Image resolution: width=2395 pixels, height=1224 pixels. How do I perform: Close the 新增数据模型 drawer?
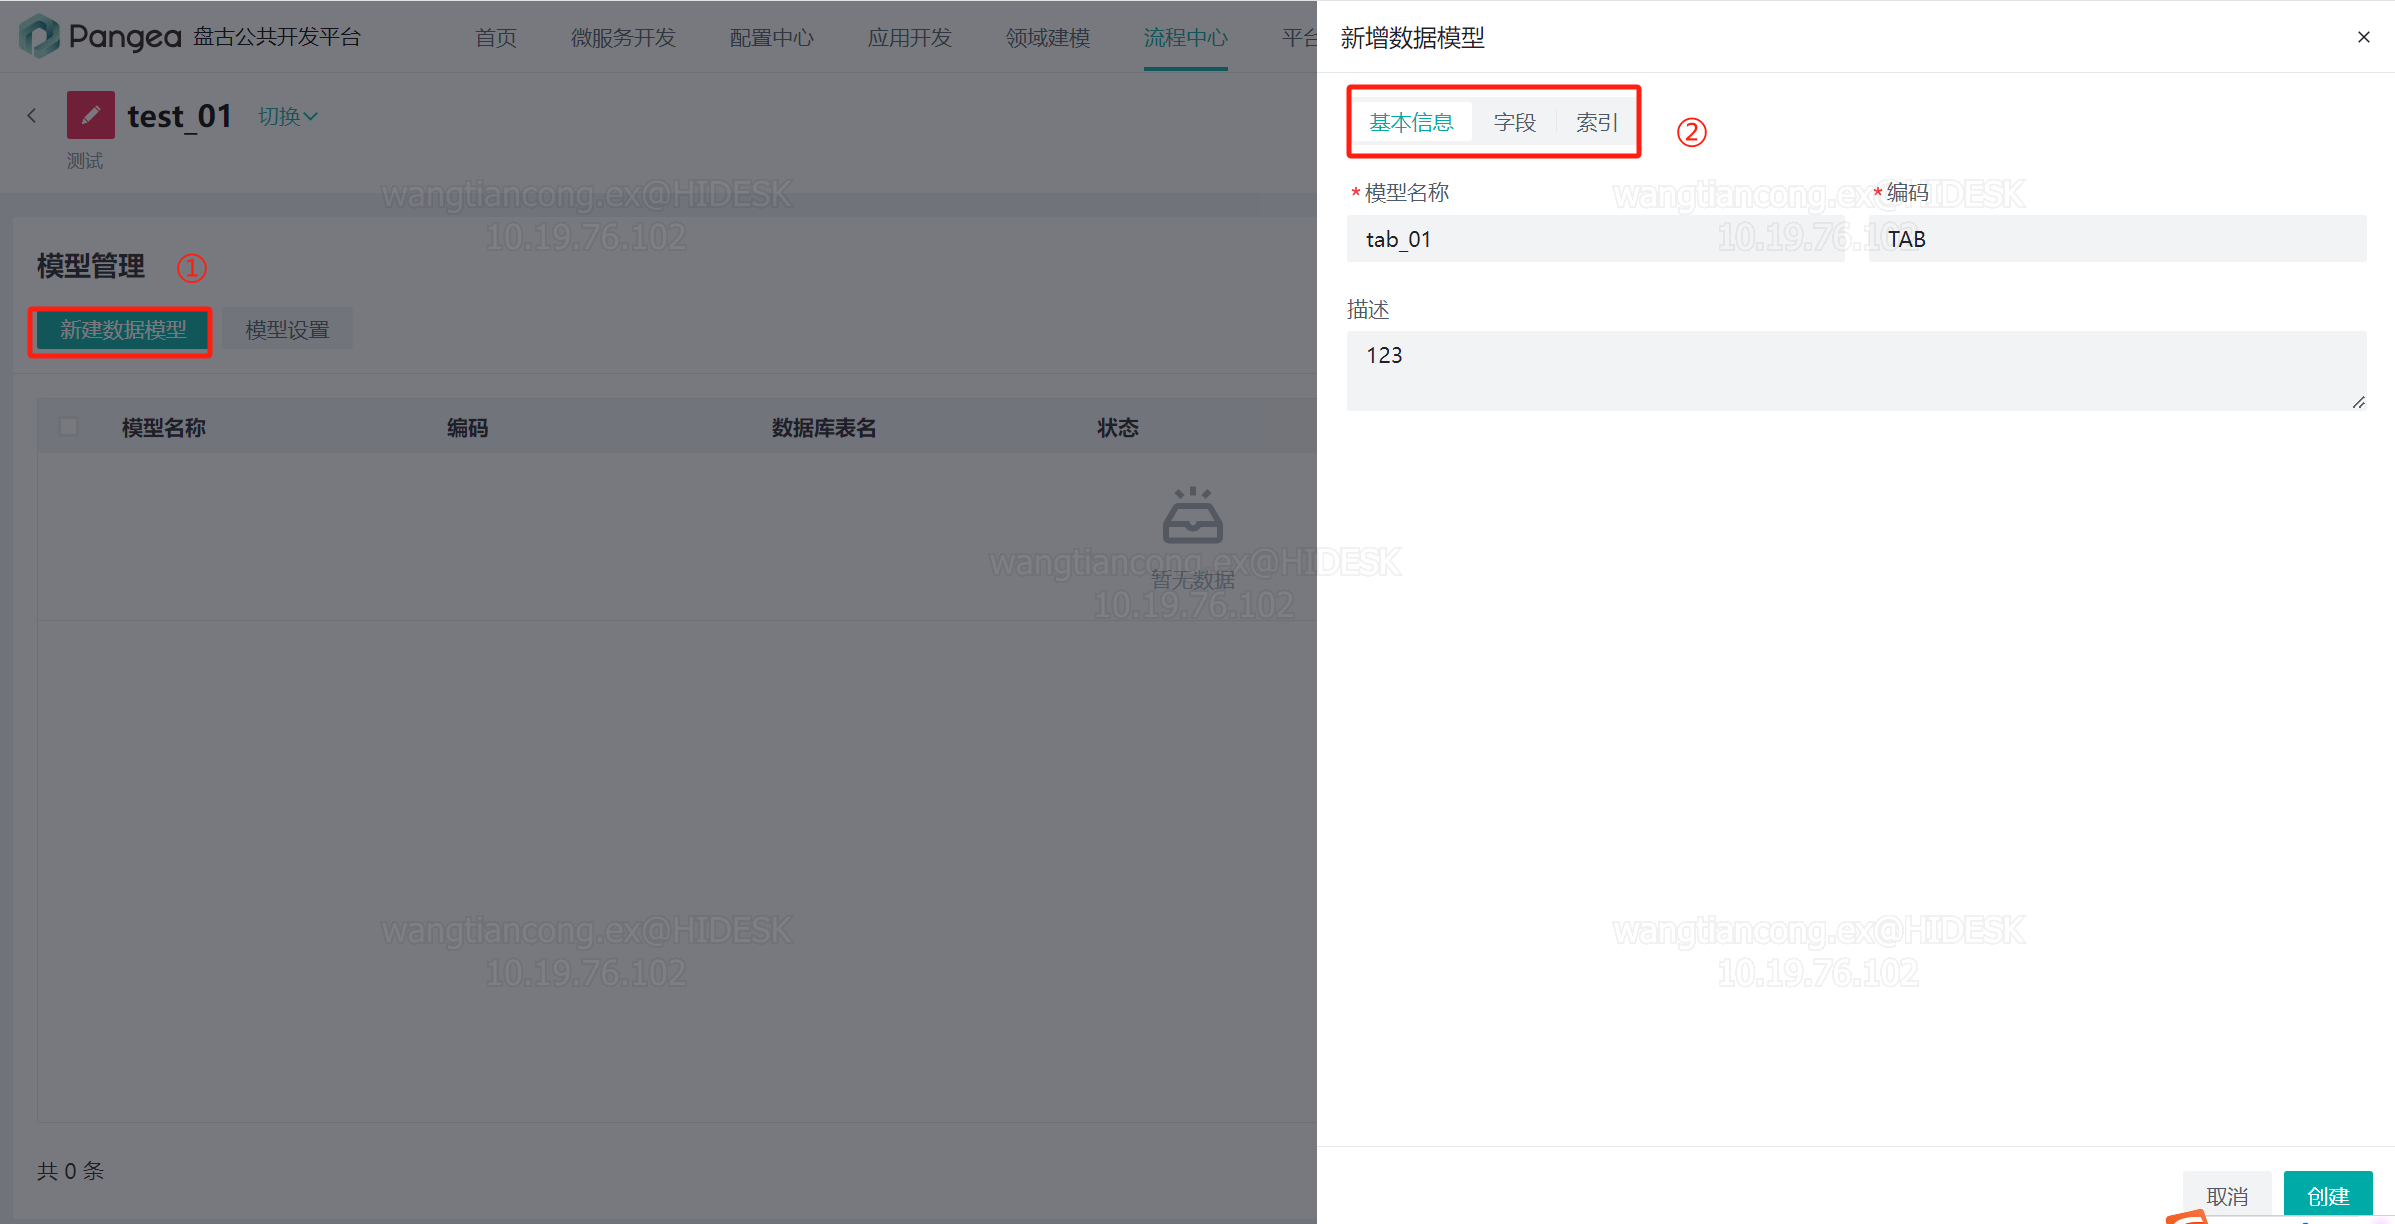[x=2363, y=37]
